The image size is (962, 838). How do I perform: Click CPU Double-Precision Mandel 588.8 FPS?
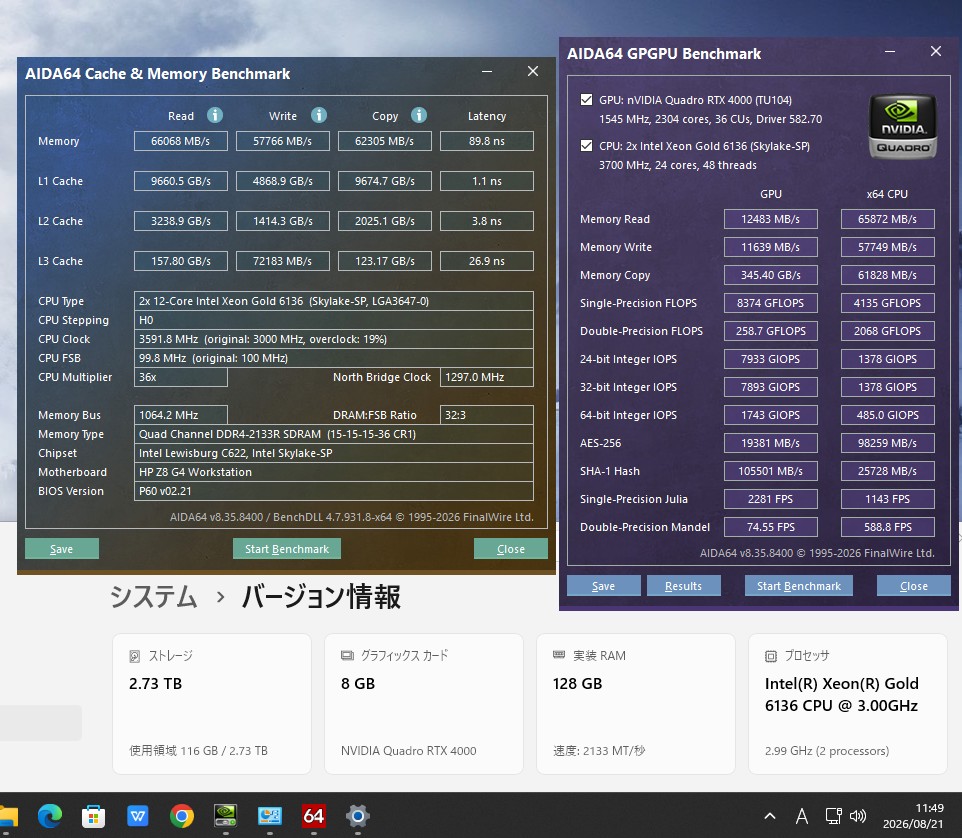click(x=888, y=527)
